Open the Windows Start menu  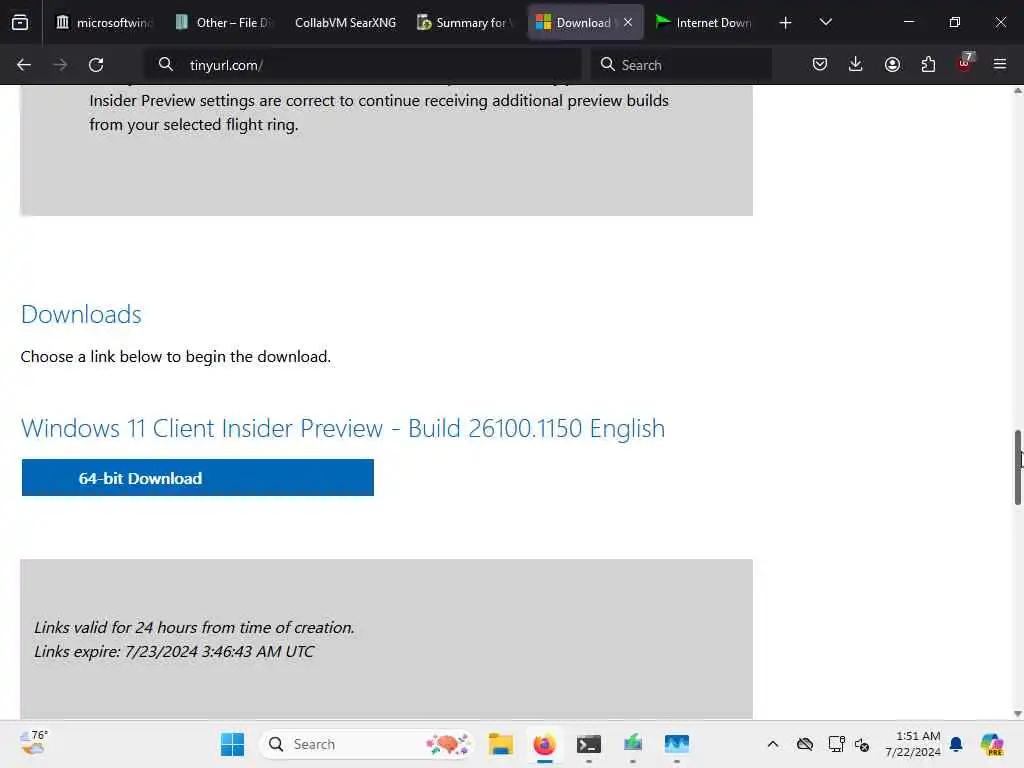tap(232, 744)
